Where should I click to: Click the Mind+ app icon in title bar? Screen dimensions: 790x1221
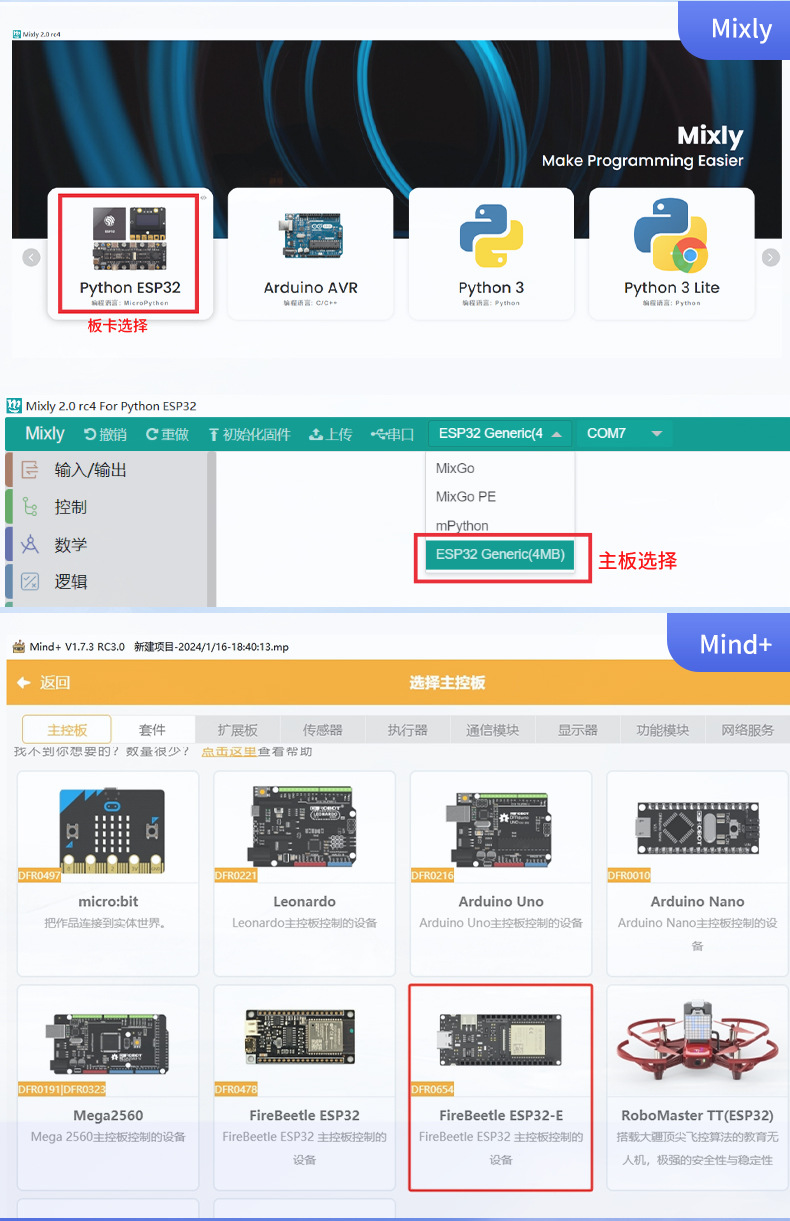click(18, 647)
